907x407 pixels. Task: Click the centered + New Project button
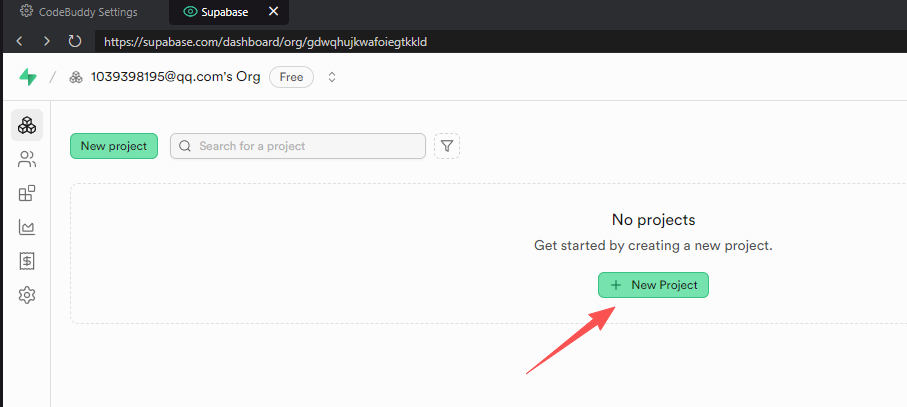pos(653,285)
